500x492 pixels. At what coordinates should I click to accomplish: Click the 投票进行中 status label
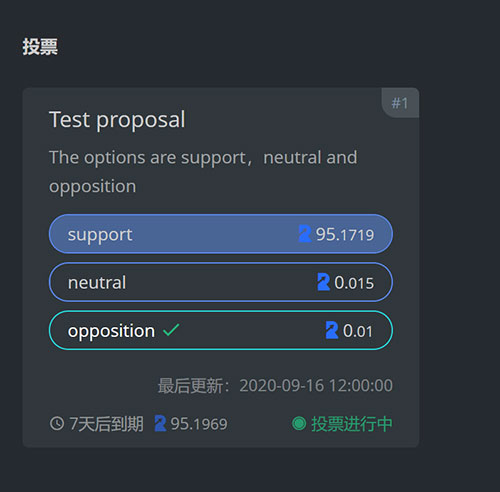coord(352,424)
